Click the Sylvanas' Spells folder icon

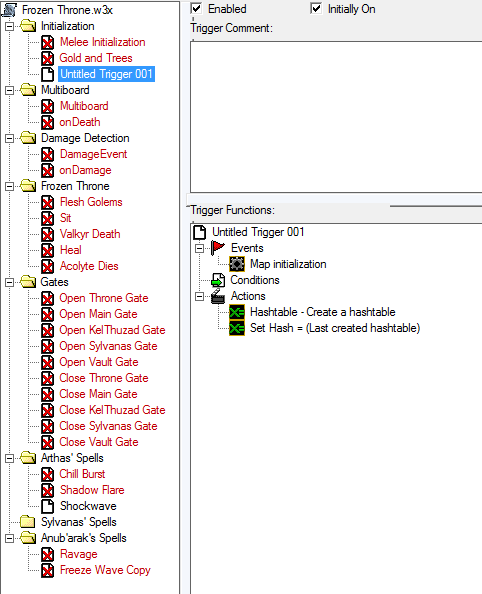pos(28,522)
